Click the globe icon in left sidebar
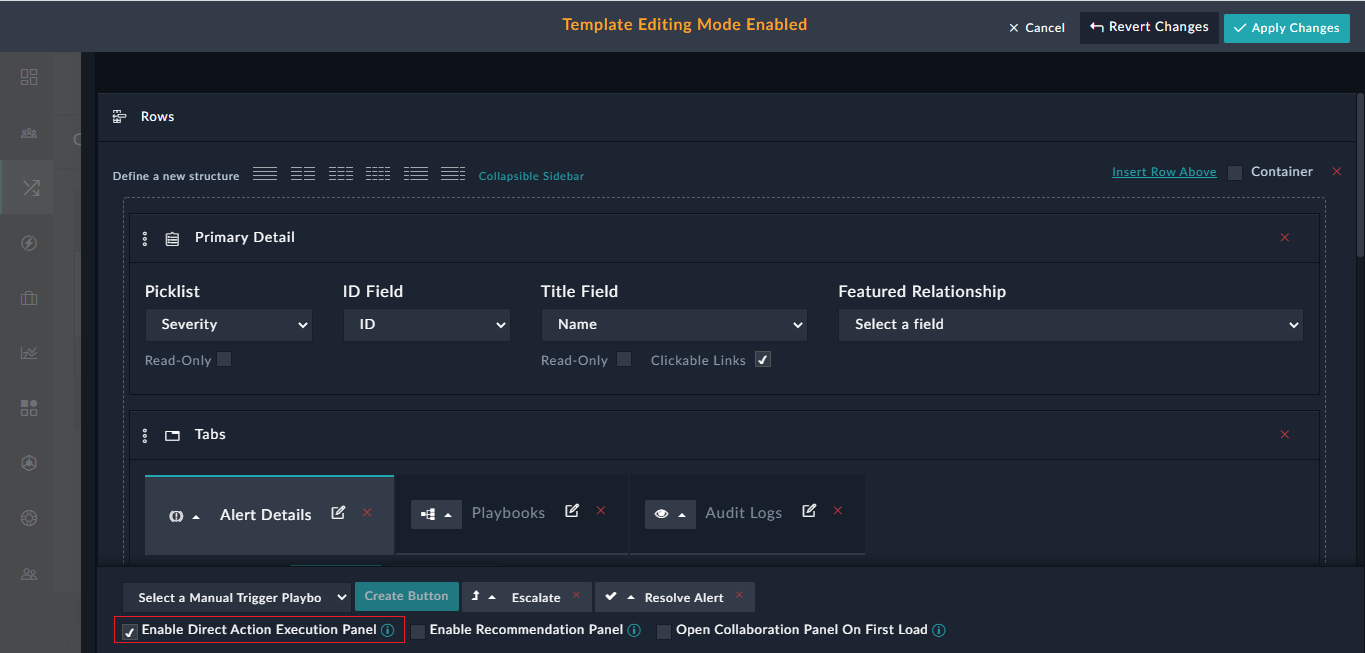1365x653 pixels. click(x=28, y=518)
